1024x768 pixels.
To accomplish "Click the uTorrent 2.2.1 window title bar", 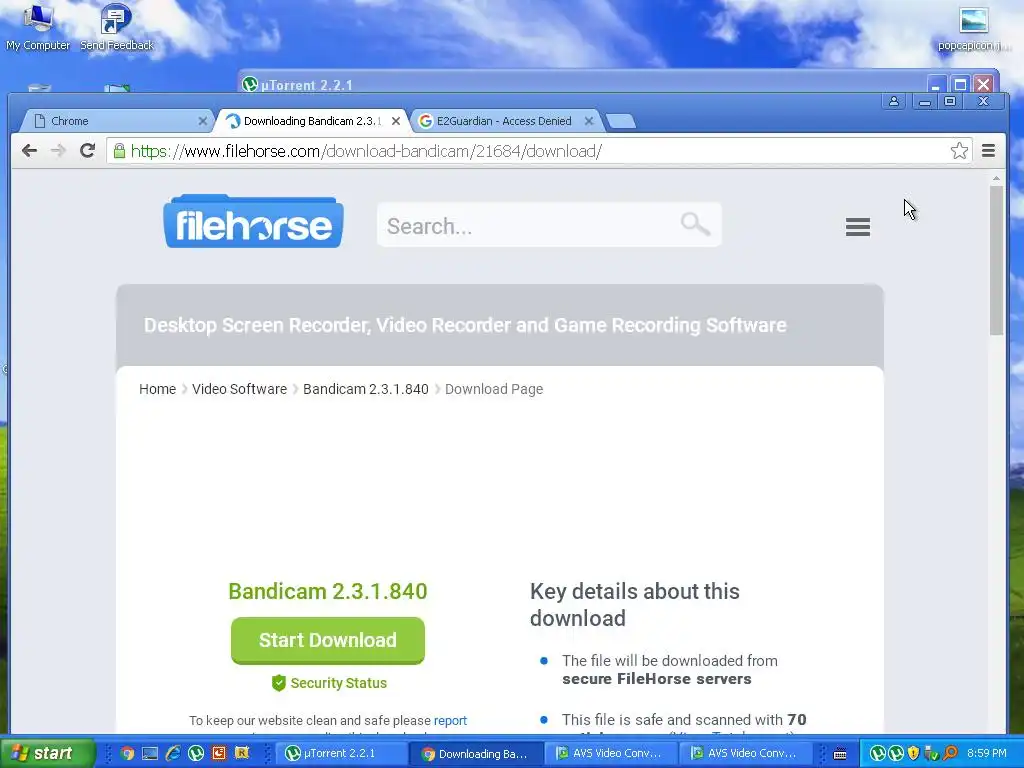I will (581, 84).
